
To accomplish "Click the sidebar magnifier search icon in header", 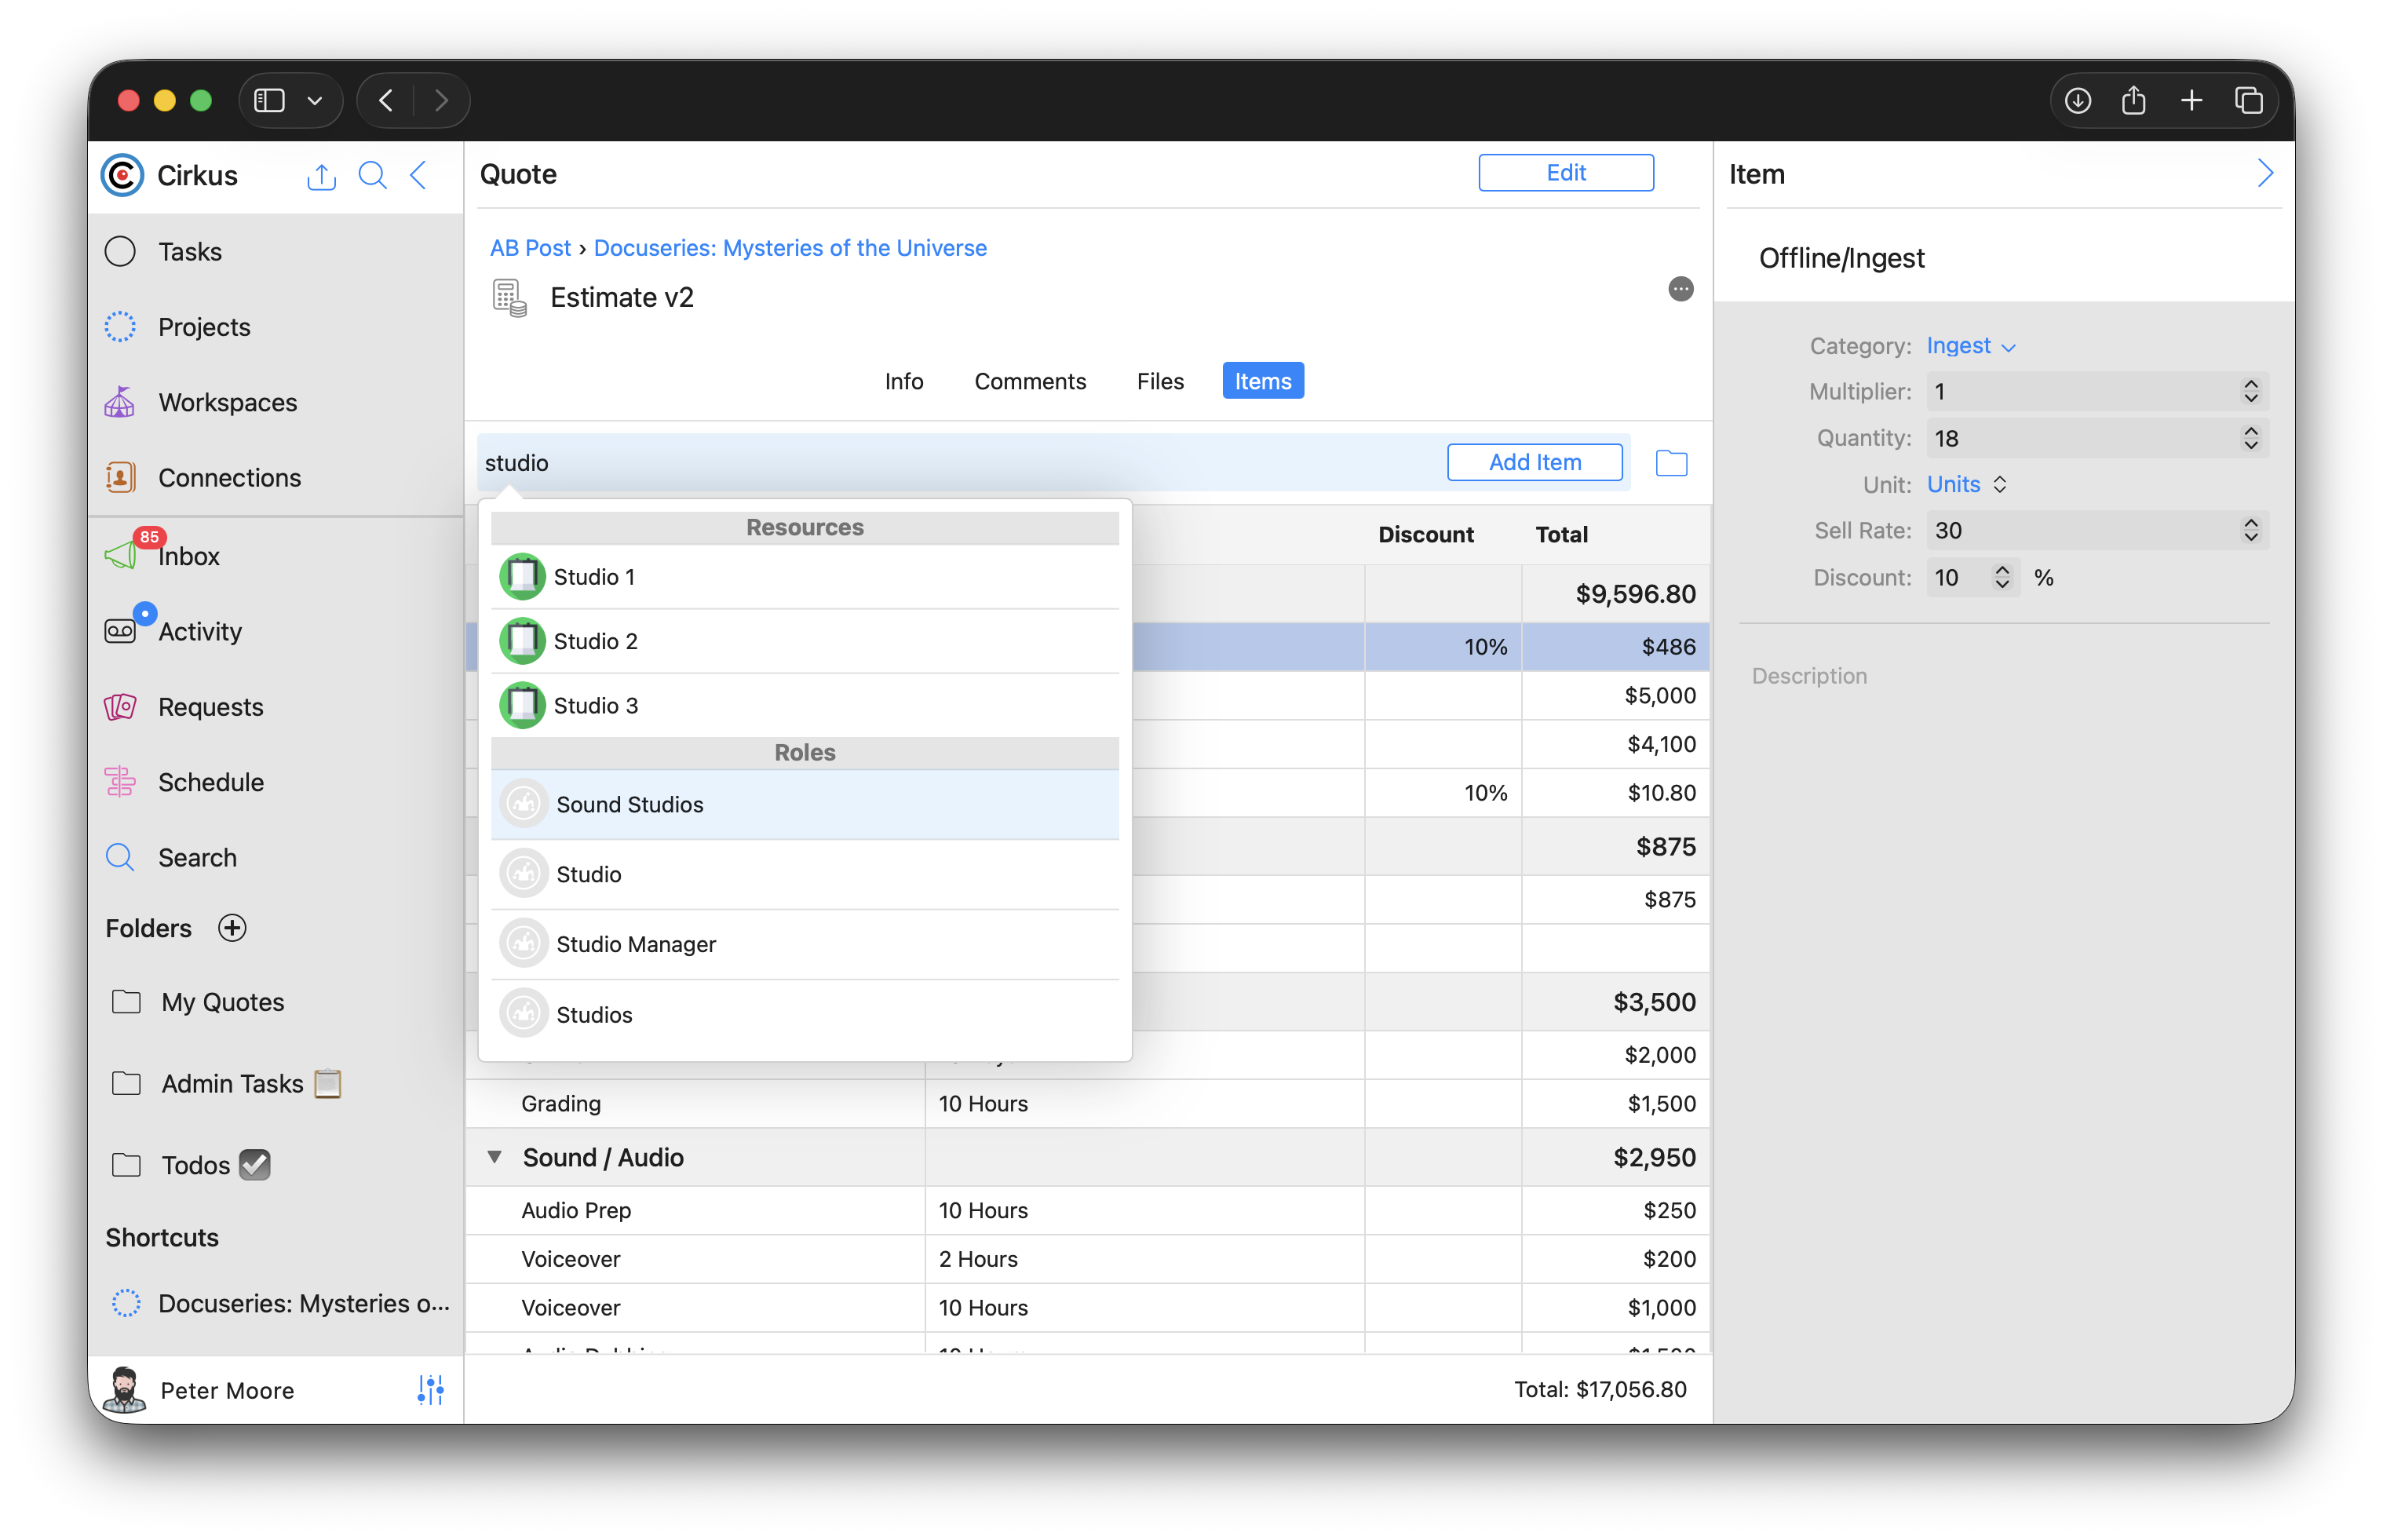I will [372, 175].
